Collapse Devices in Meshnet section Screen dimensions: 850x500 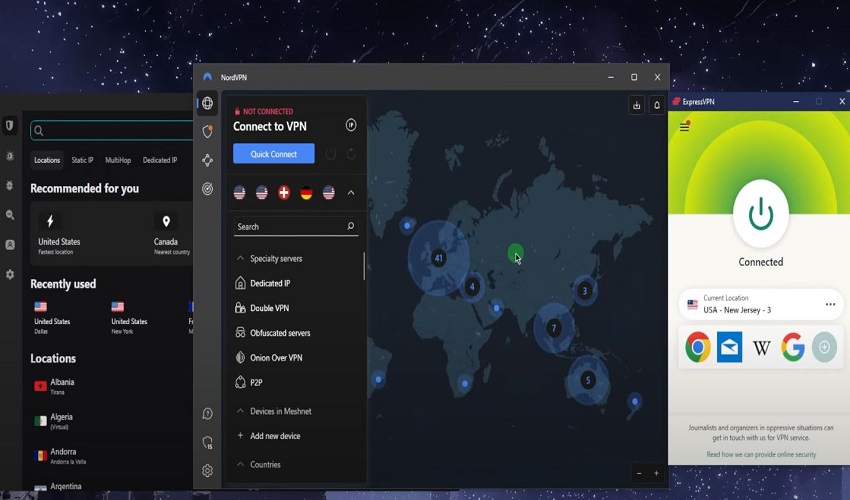click(x=240, y=411)
